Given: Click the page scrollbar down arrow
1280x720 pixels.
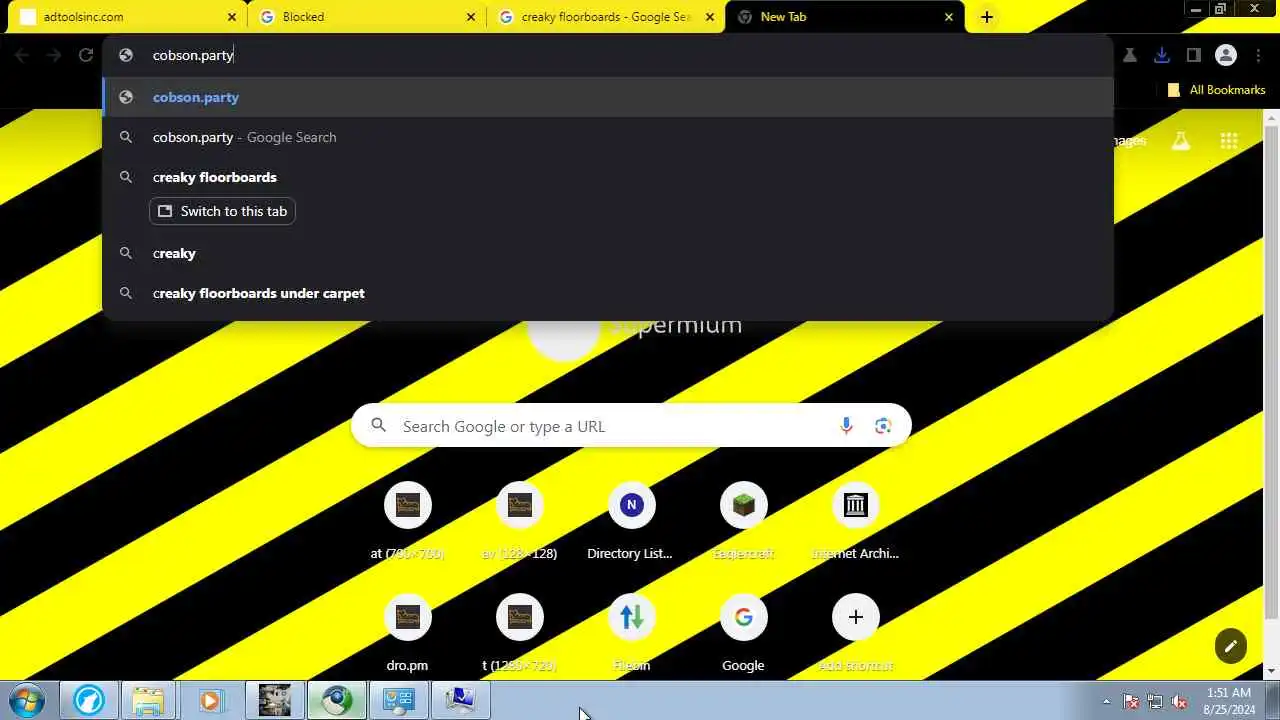Looking at the screenshot, I should pyautogui.click(x=1273, y=672).
